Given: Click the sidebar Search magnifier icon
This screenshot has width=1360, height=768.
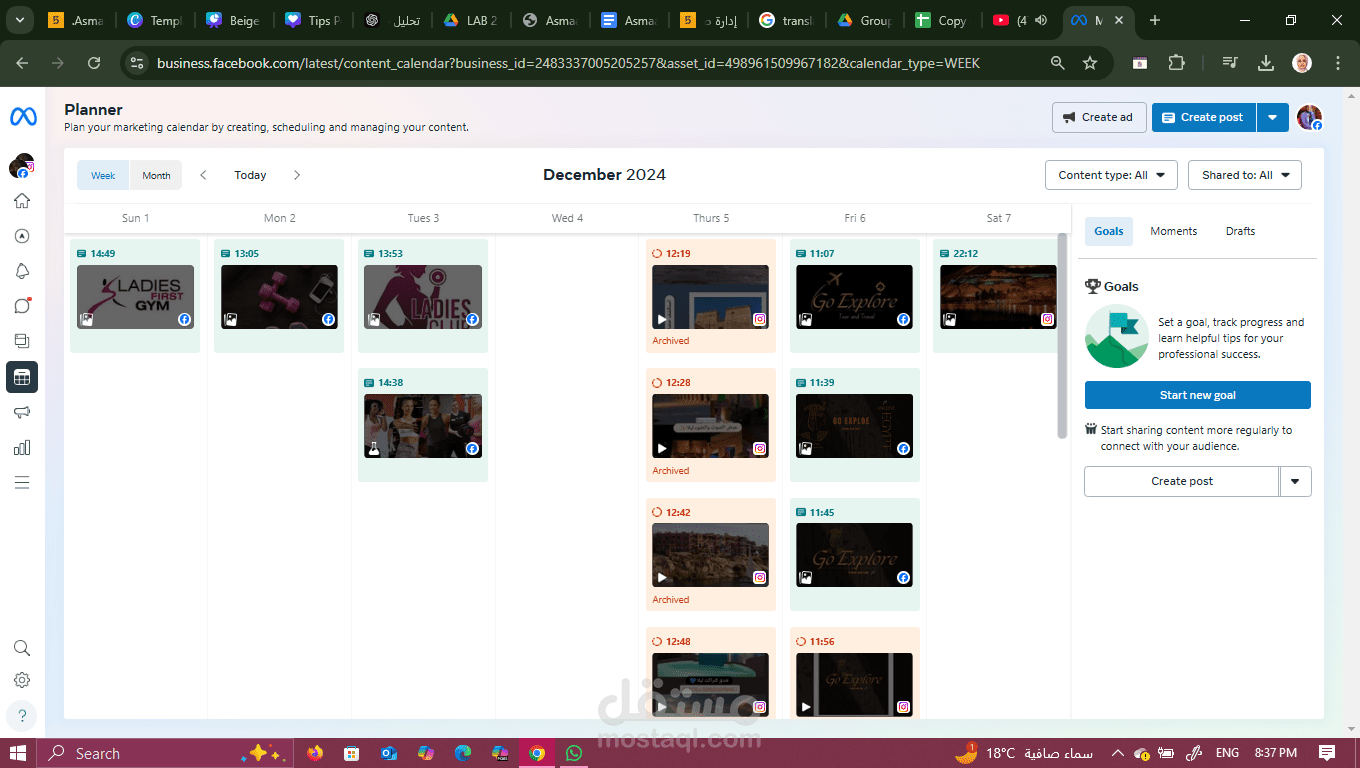Looking at the screenshot, I should coord(22,648).
